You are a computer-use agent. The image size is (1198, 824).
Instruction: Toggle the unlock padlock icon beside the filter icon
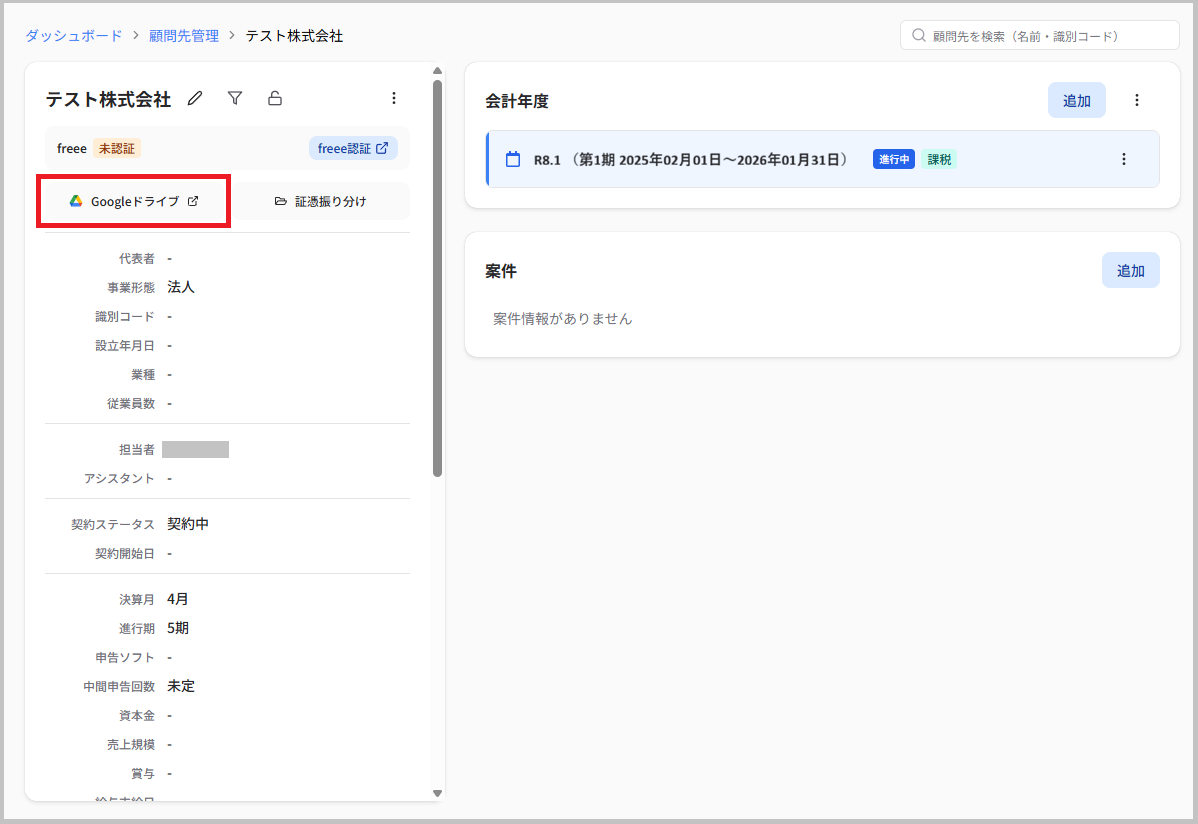[x=275, y=99]
